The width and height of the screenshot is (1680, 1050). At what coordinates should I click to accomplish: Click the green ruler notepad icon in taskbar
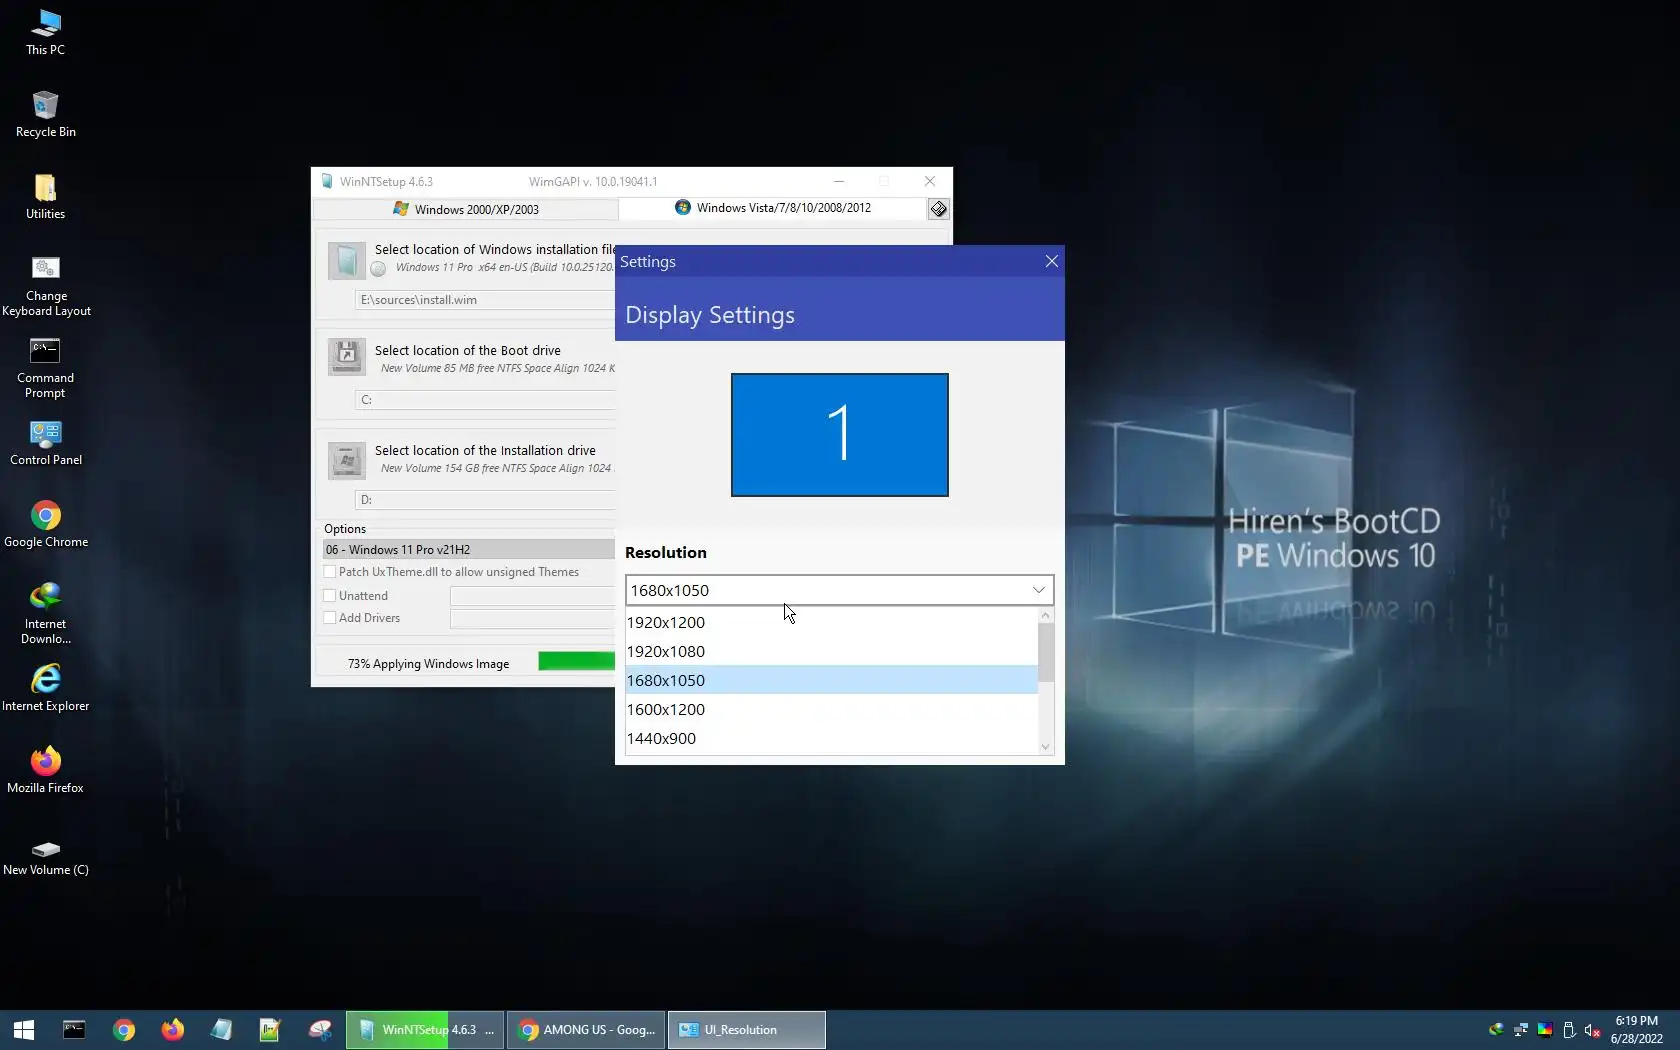270,1030
